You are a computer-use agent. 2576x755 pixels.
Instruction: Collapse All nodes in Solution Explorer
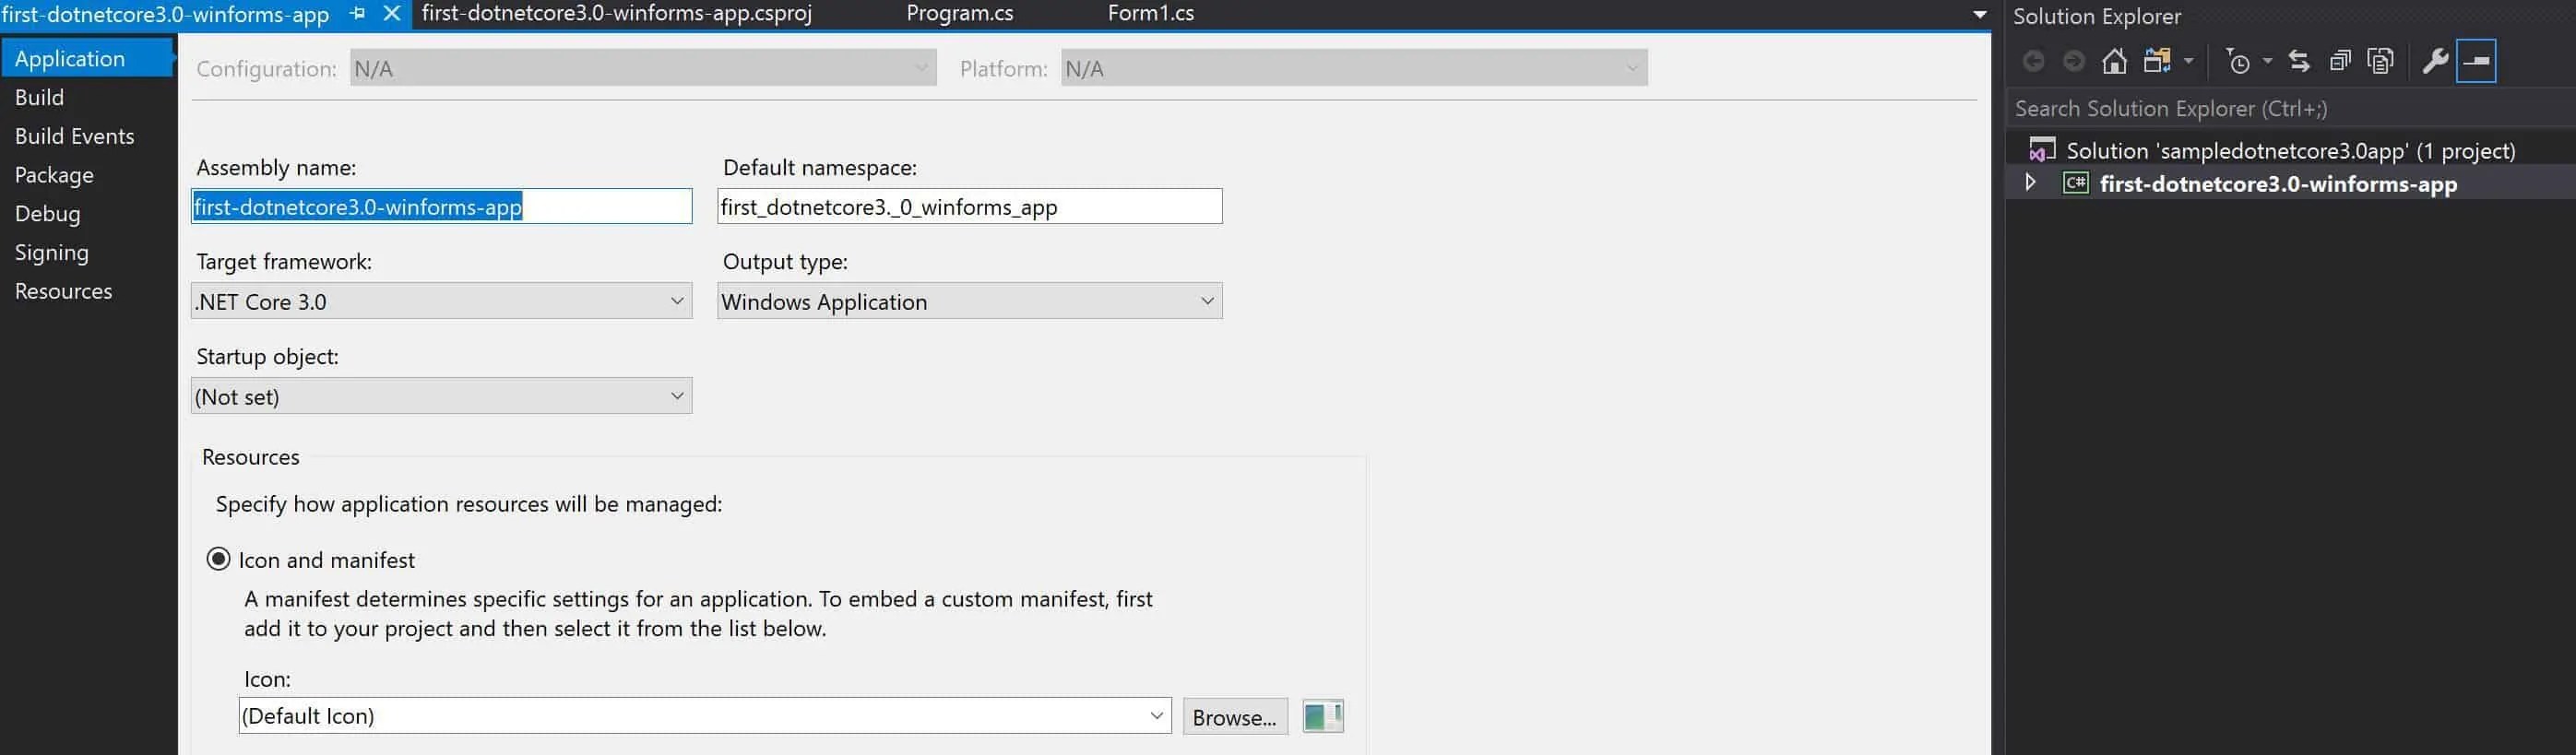(2340, 62)
